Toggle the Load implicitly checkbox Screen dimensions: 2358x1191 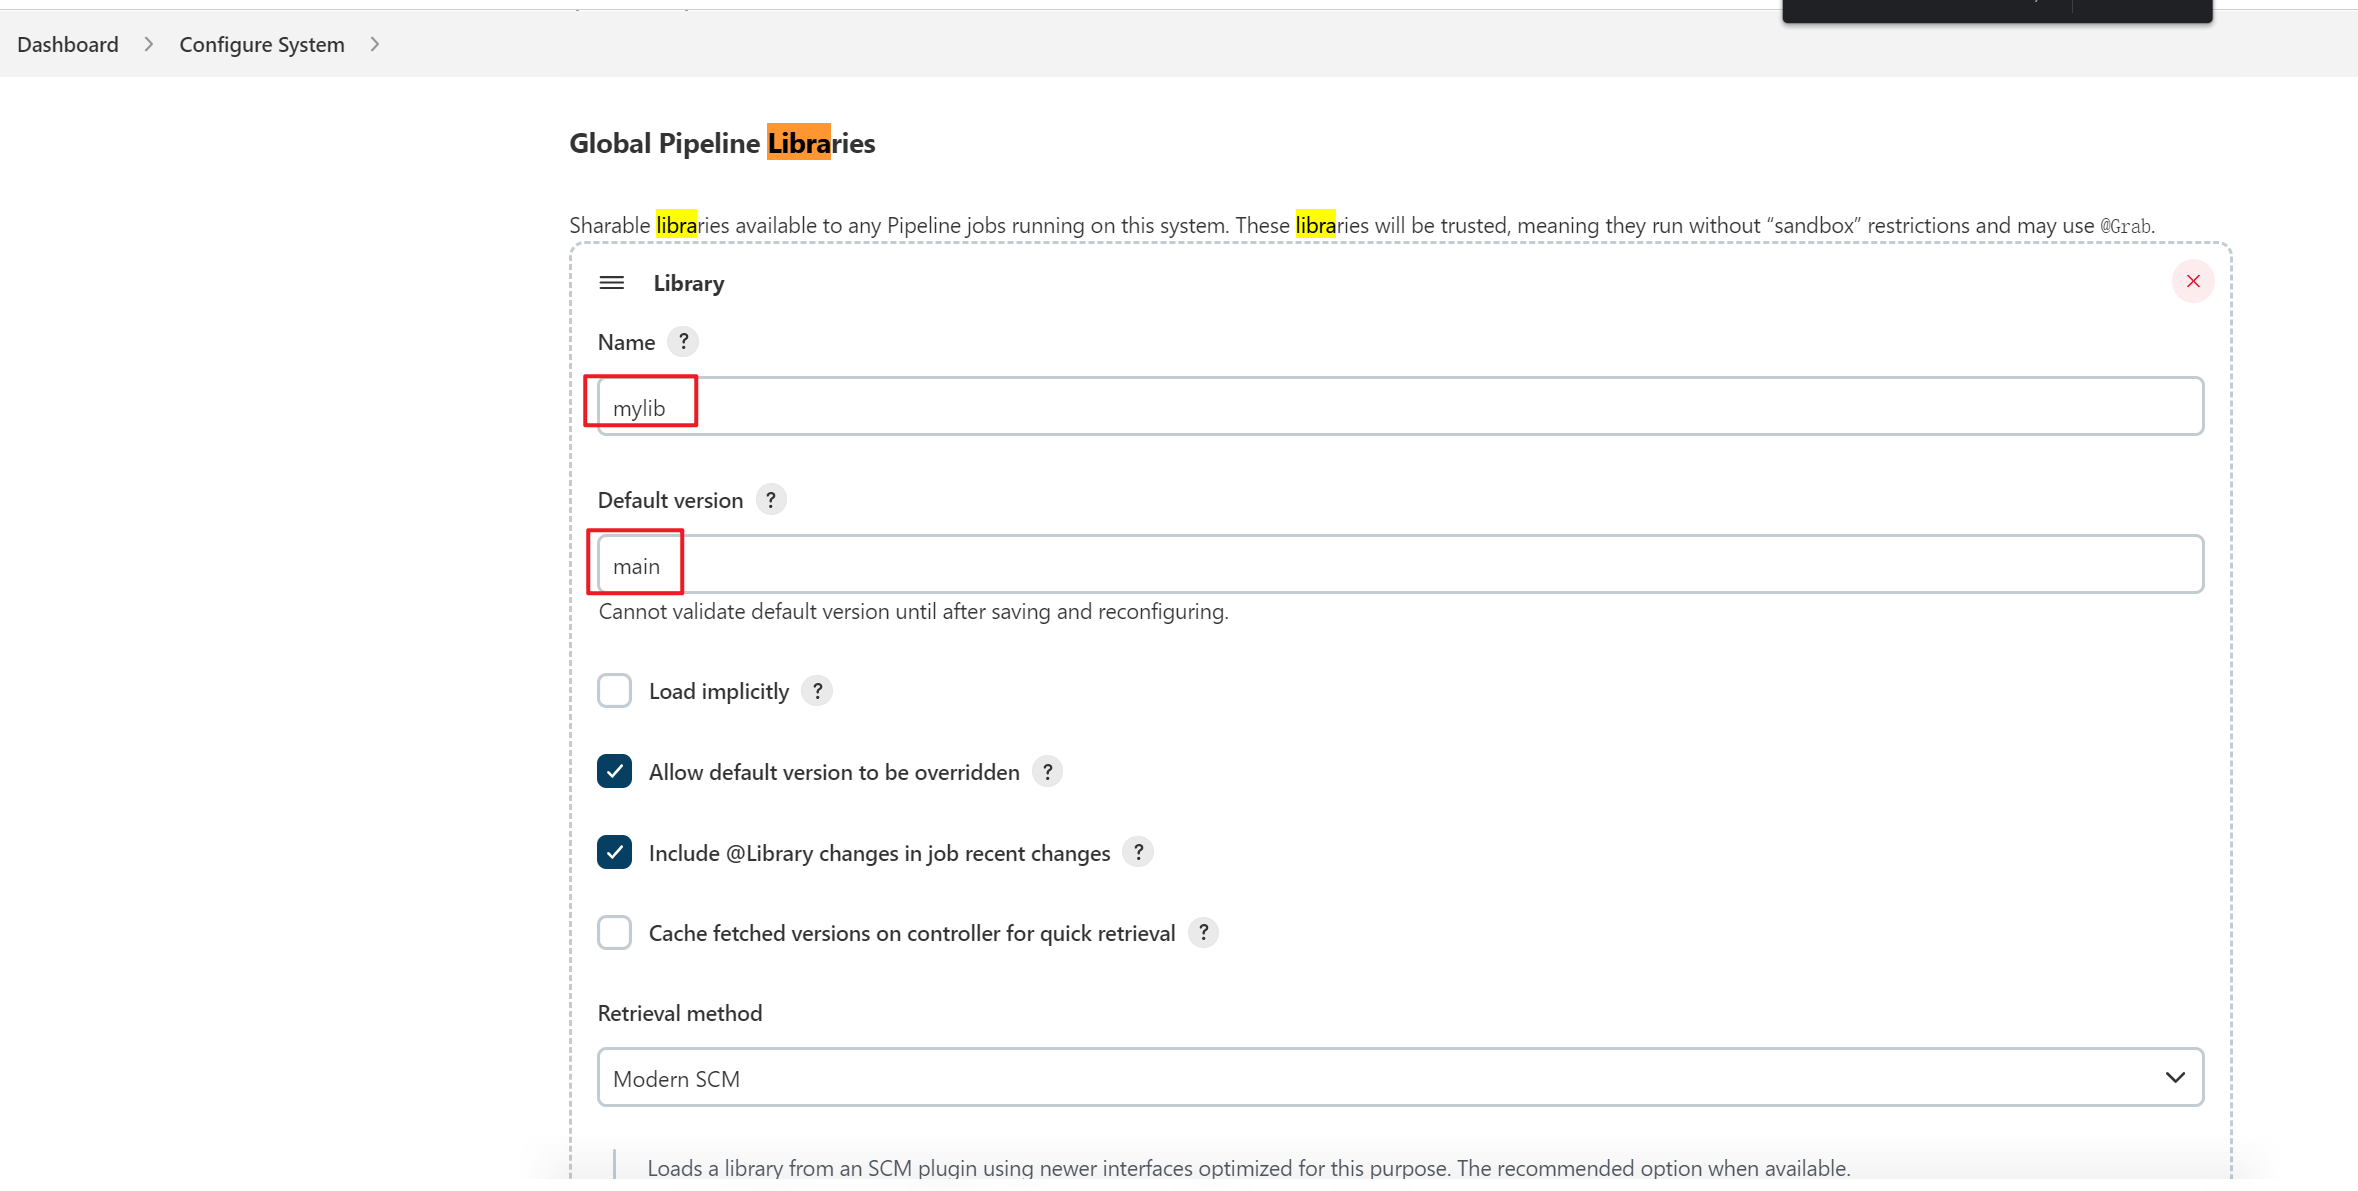613,691
